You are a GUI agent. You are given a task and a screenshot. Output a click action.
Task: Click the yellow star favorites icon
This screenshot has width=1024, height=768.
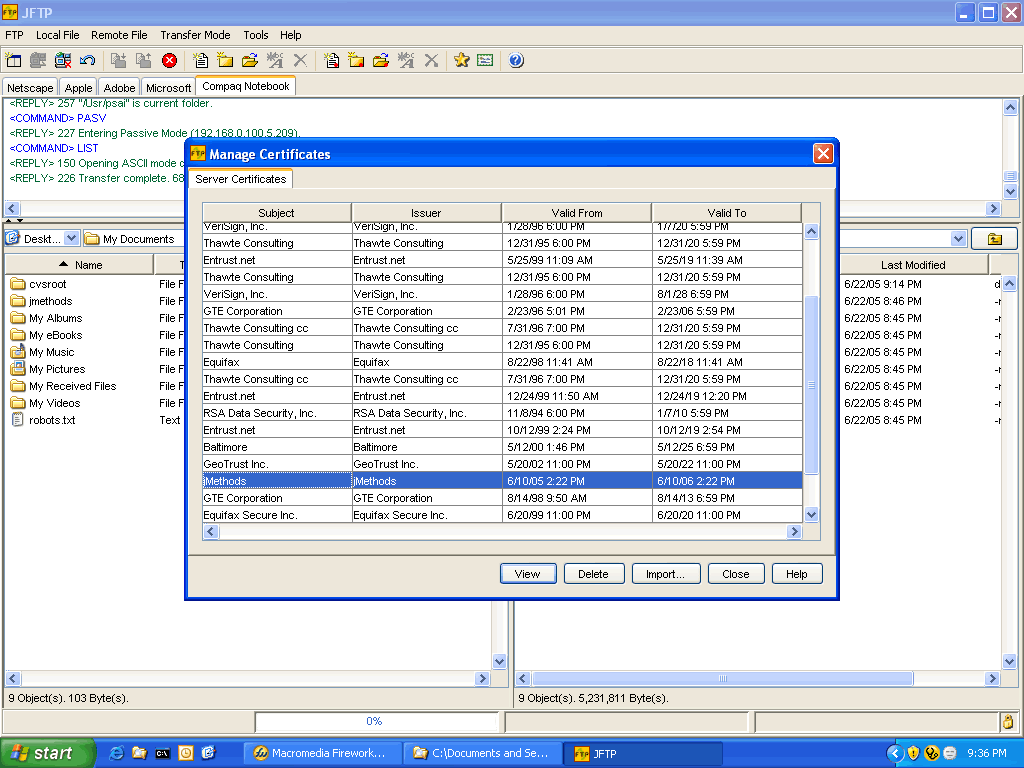462,61
